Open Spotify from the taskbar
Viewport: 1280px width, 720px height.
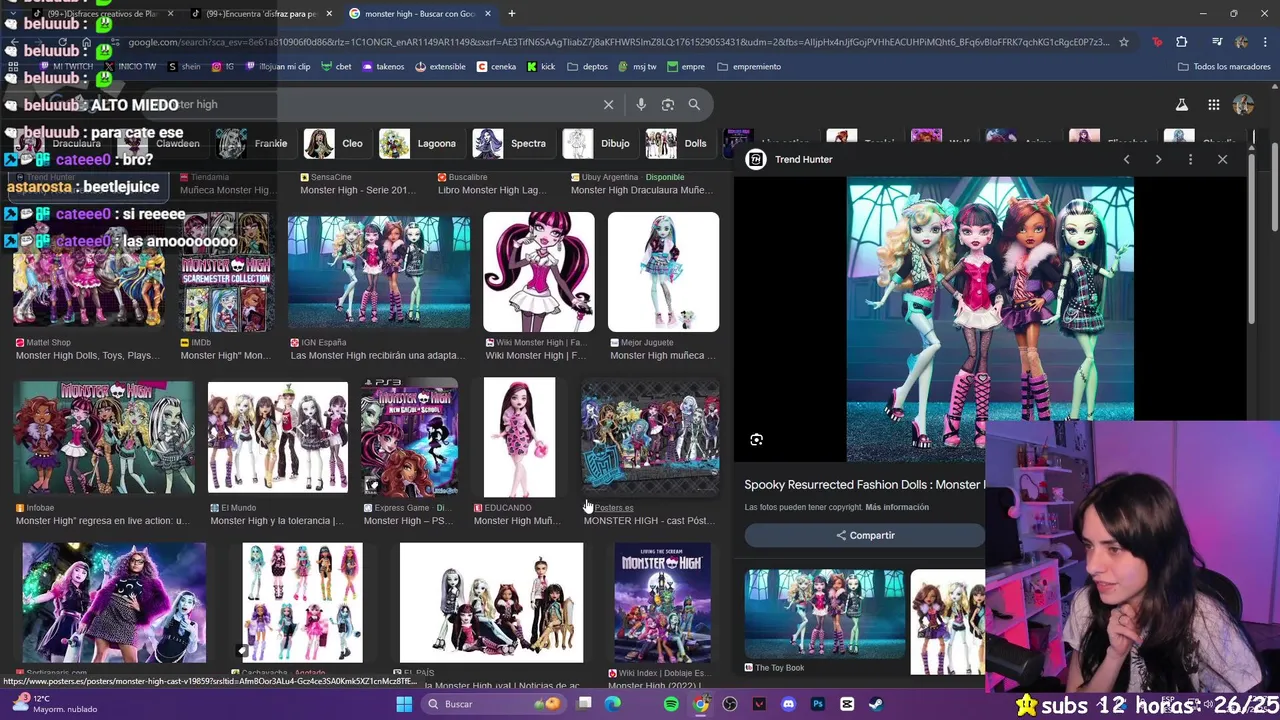tap(671, 704)
